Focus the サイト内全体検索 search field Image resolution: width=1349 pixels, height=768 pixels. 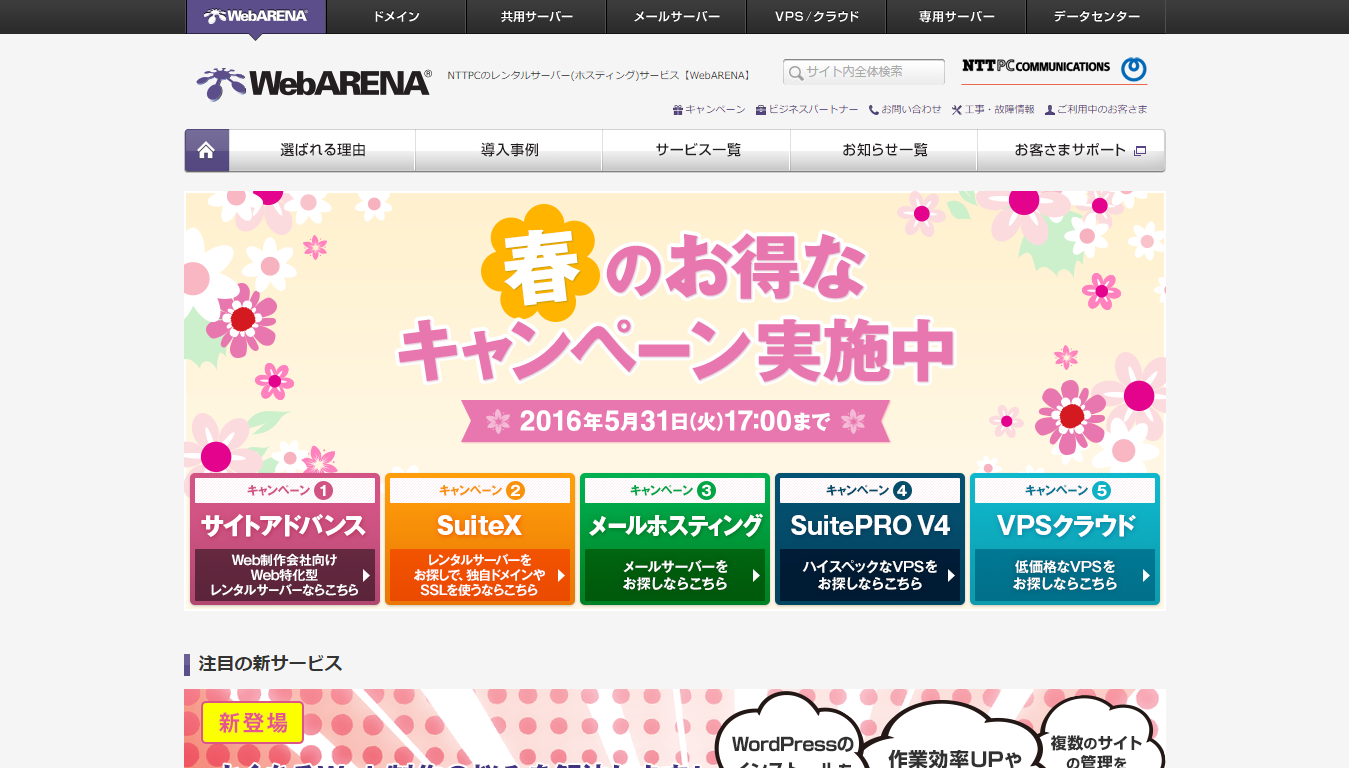pos(872,72)
